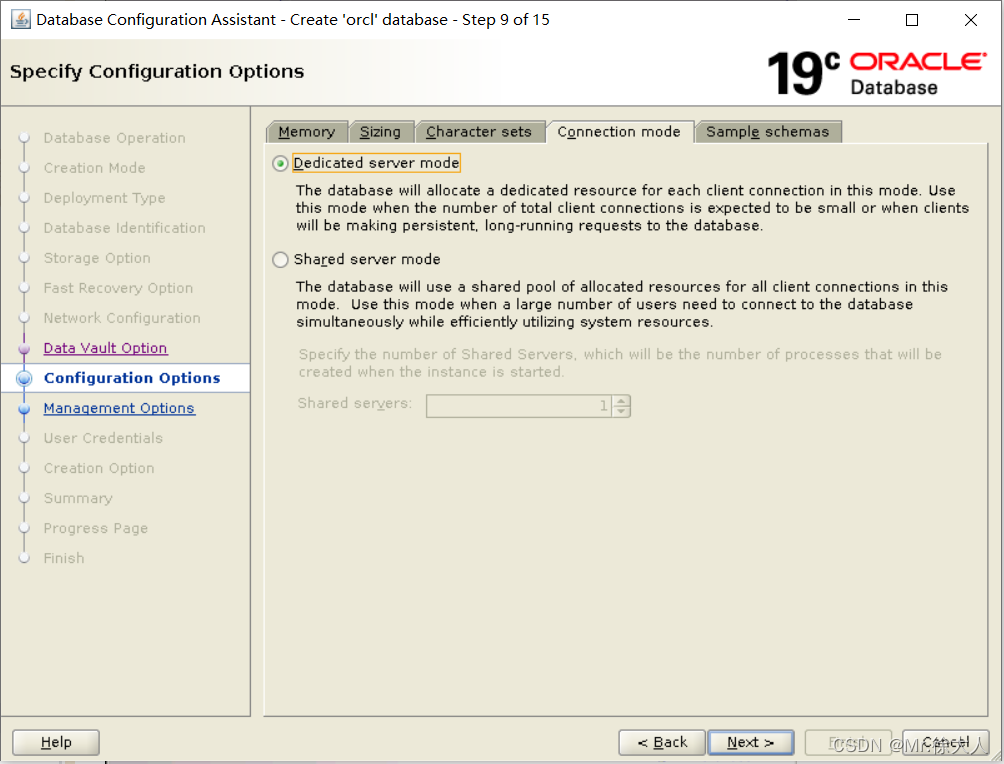The height and width of the screenshot is (764, 1004).
Task: Decrease Shared servers with down arrow
Action: [621, 411]
